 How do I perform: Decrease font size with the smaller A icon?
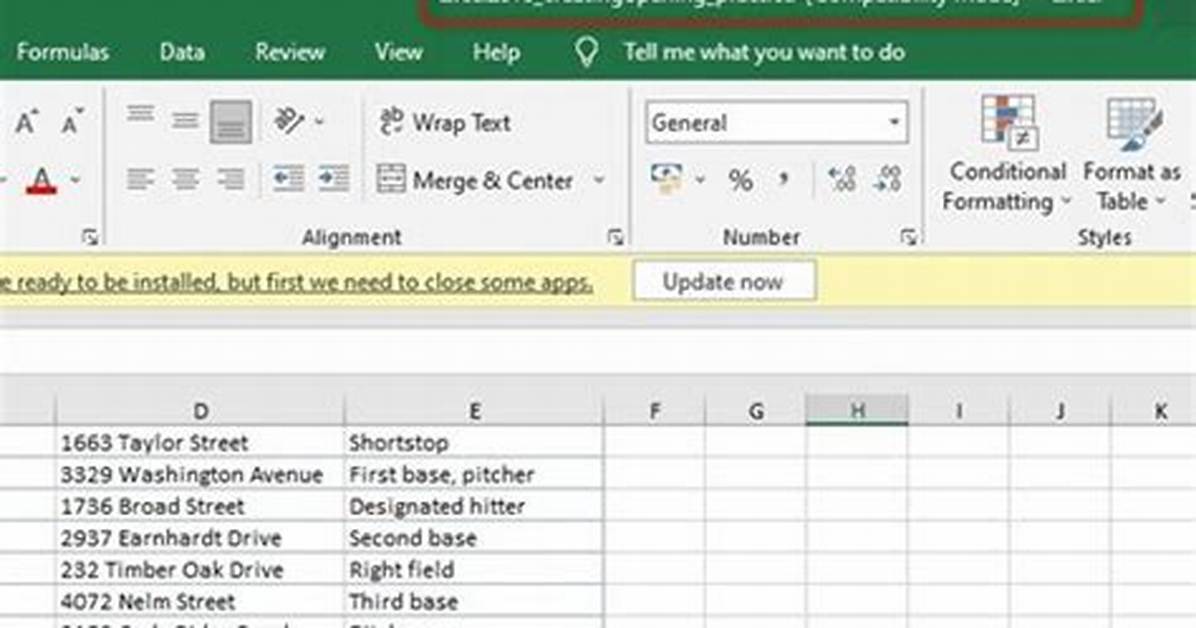pyautogui.click(x=72, y=122)
